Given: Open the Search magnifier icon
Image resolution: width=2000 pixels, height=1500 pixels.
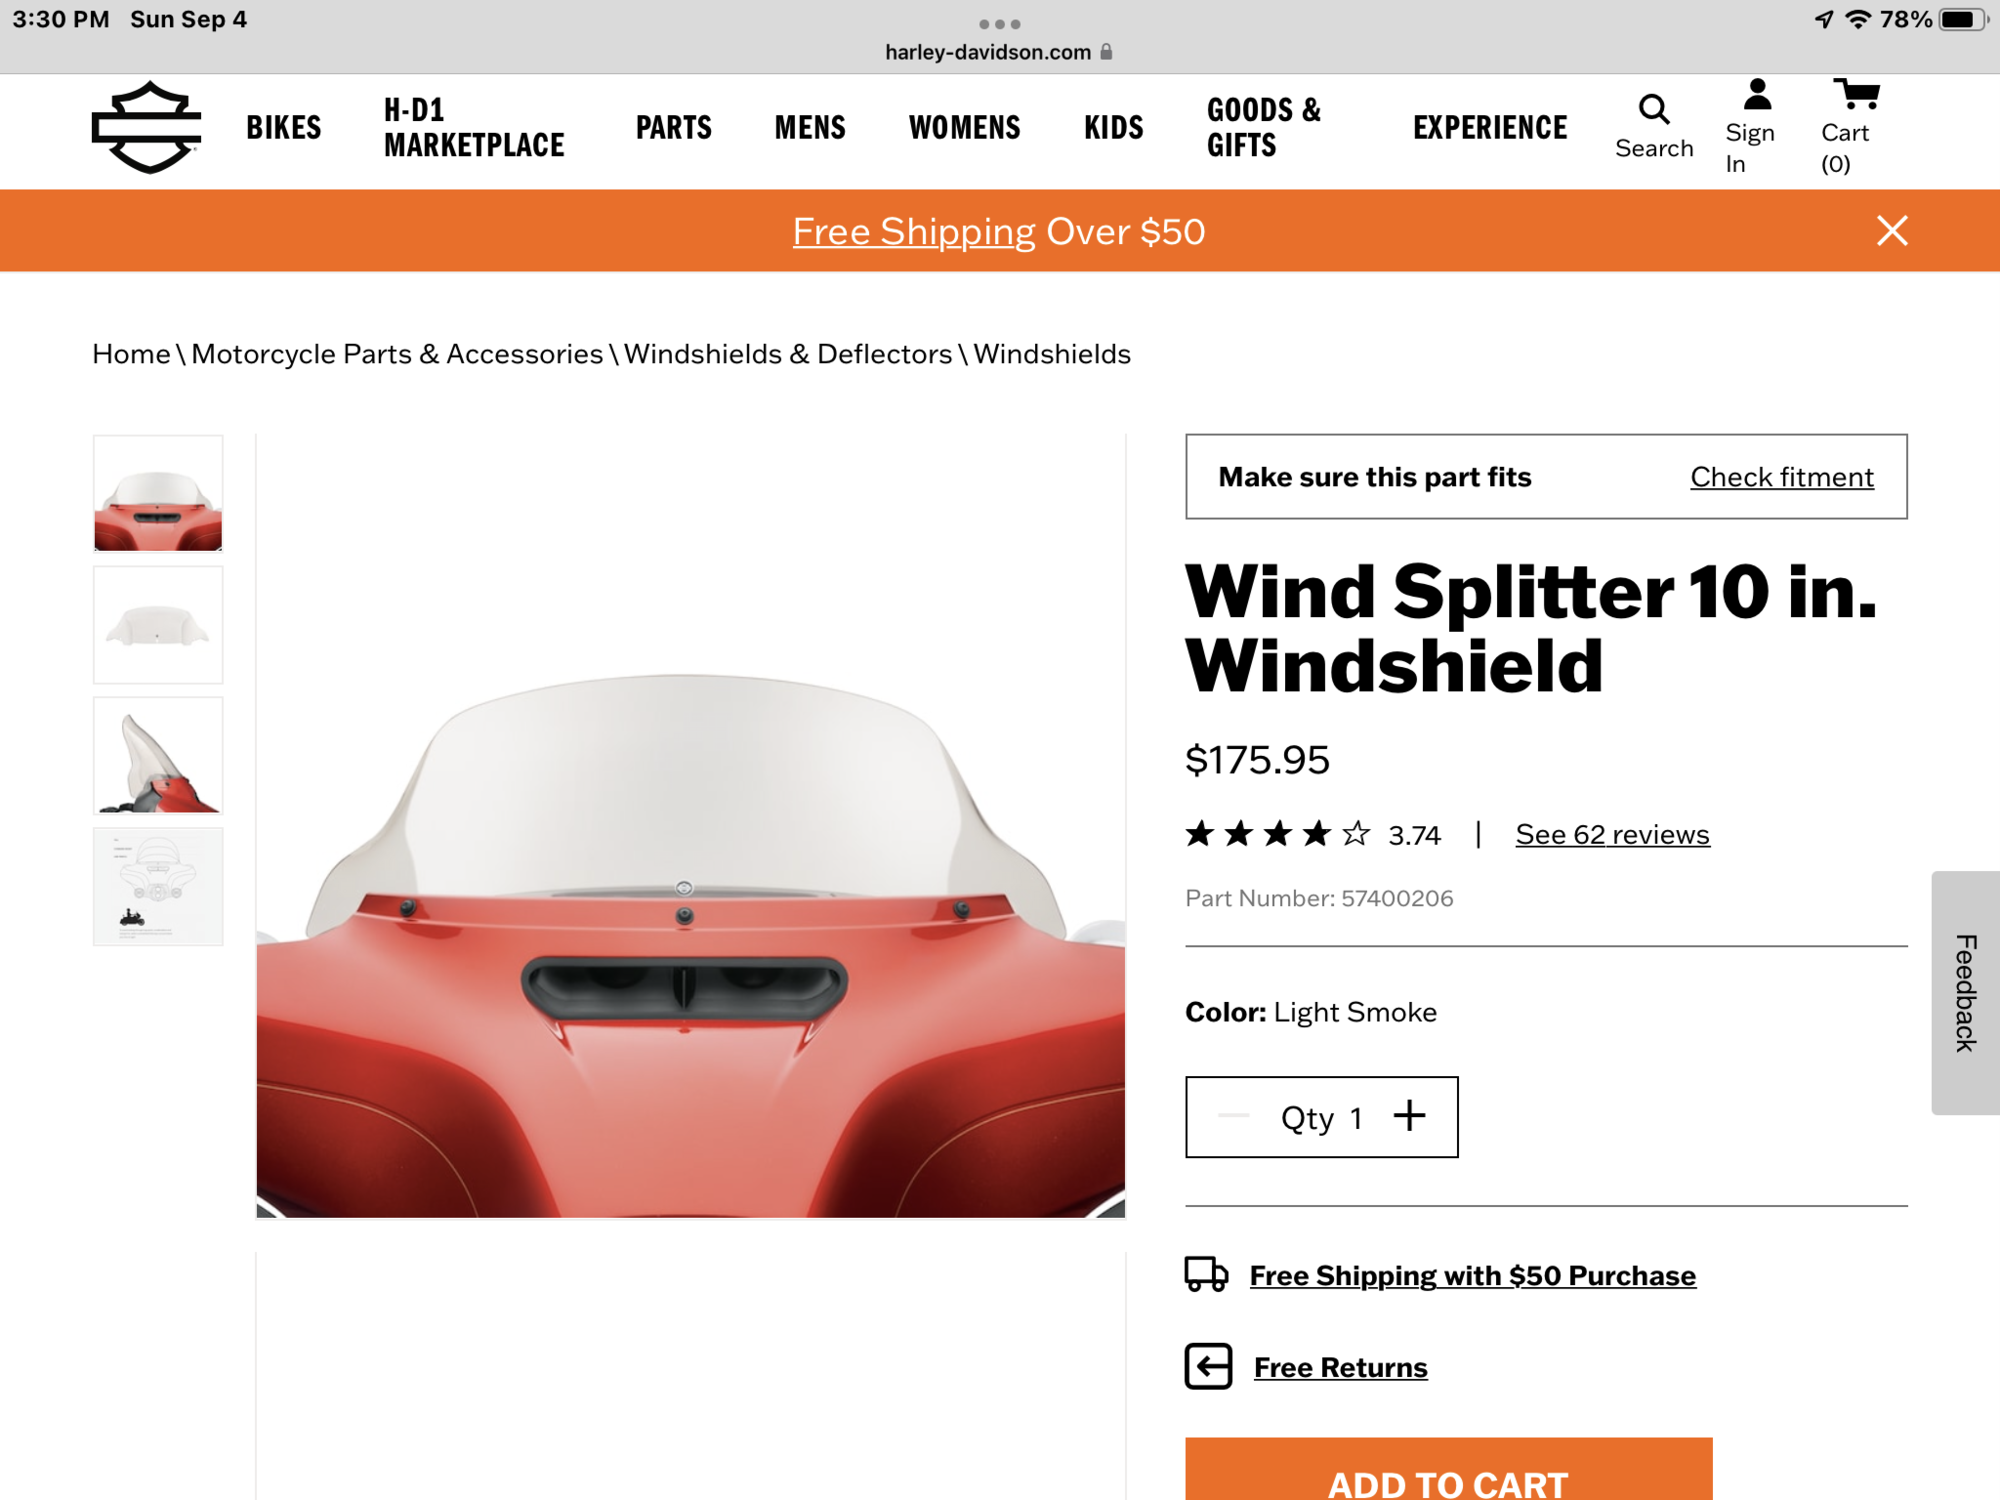Looking at the screenshot, I should tap(1654, 109).
